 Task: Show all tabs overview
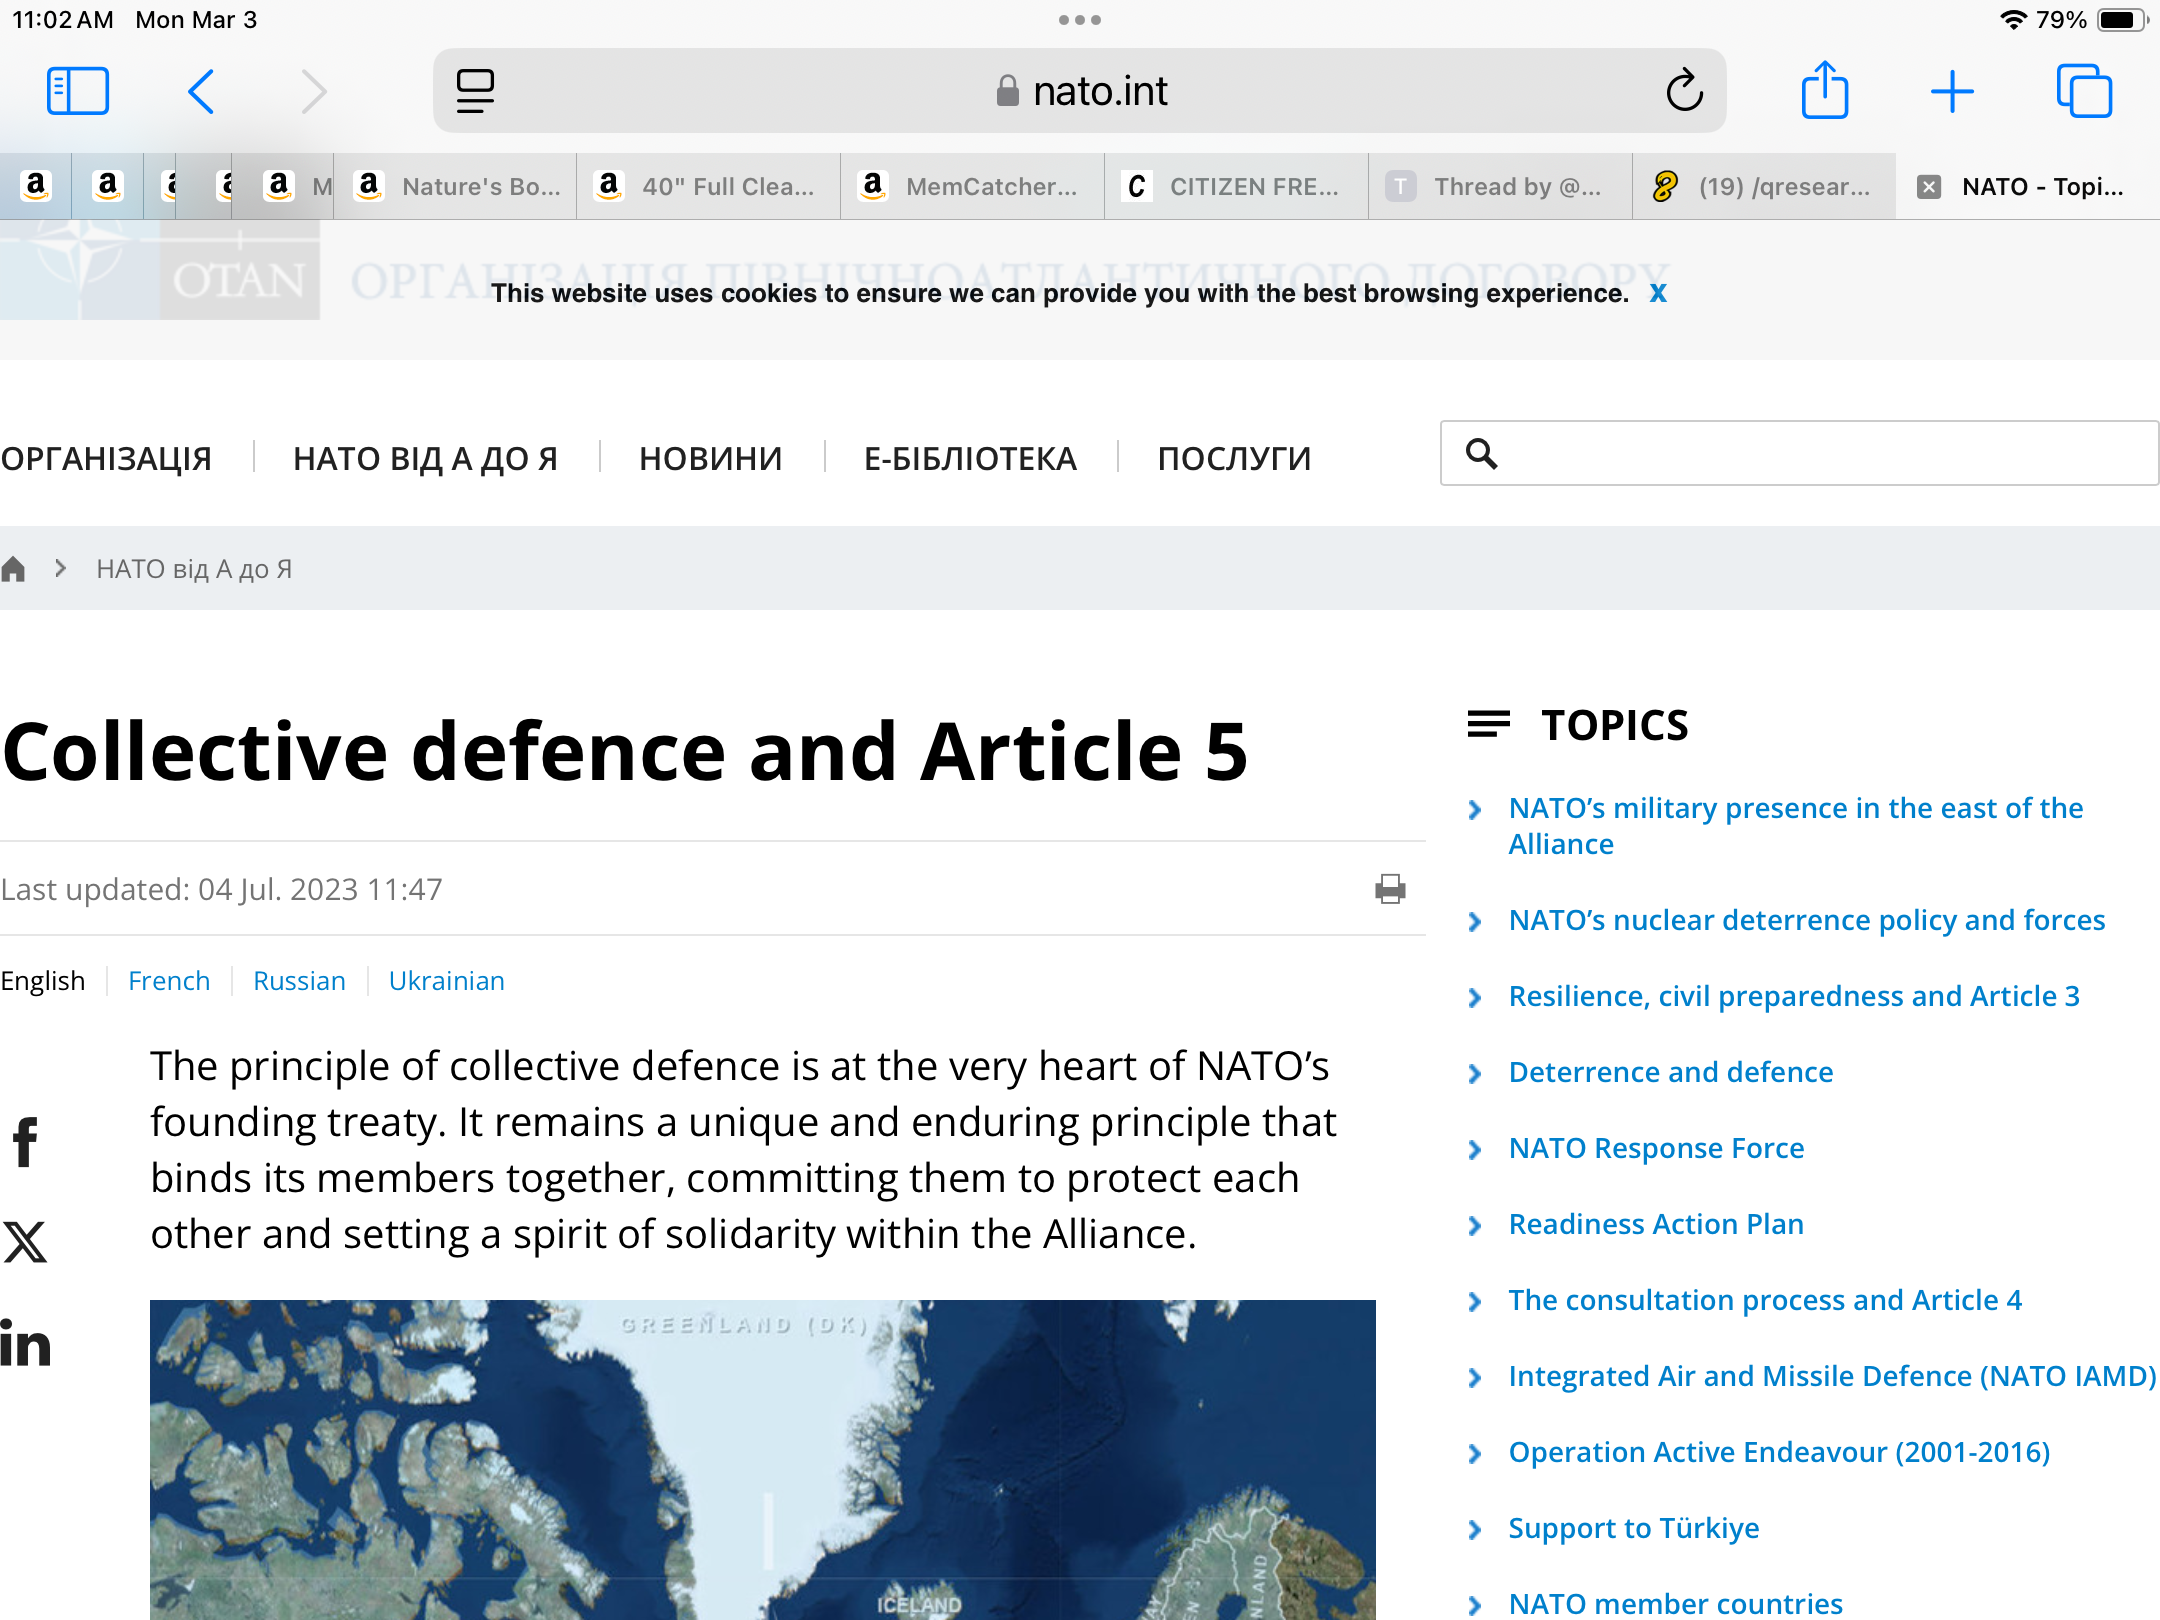[x=2084, y=91]
